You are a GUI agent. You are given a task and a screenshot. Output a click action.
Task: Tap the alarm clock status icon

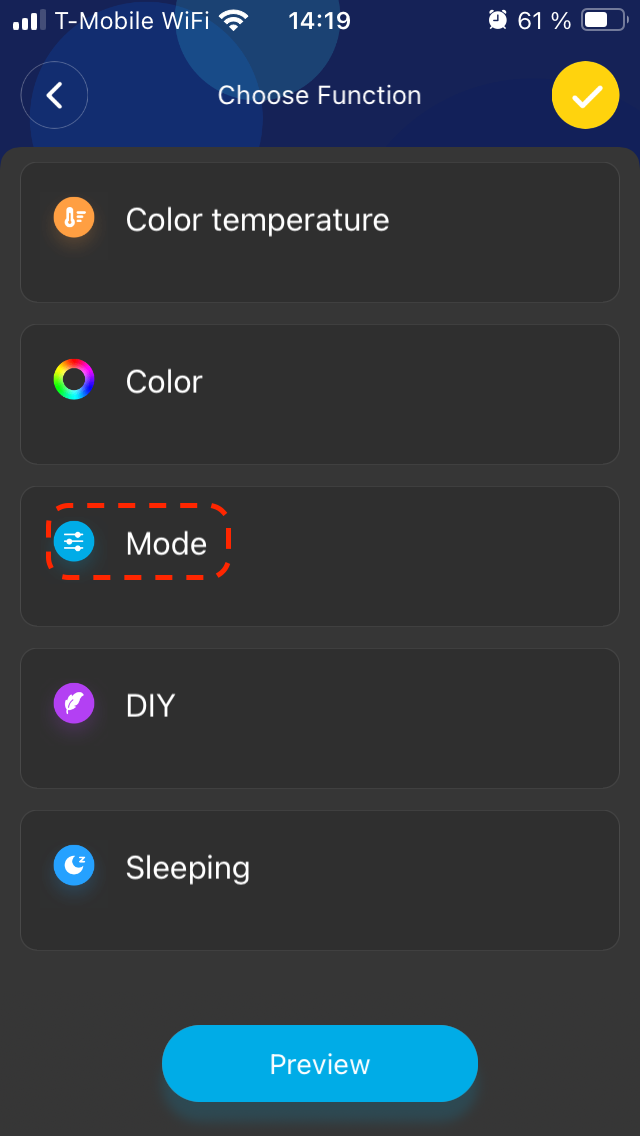click(x=497, y=20)
